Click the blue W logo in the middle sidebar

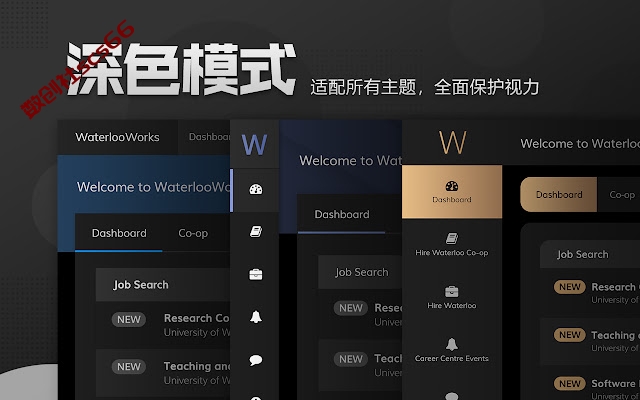click(x=254, y=144)
